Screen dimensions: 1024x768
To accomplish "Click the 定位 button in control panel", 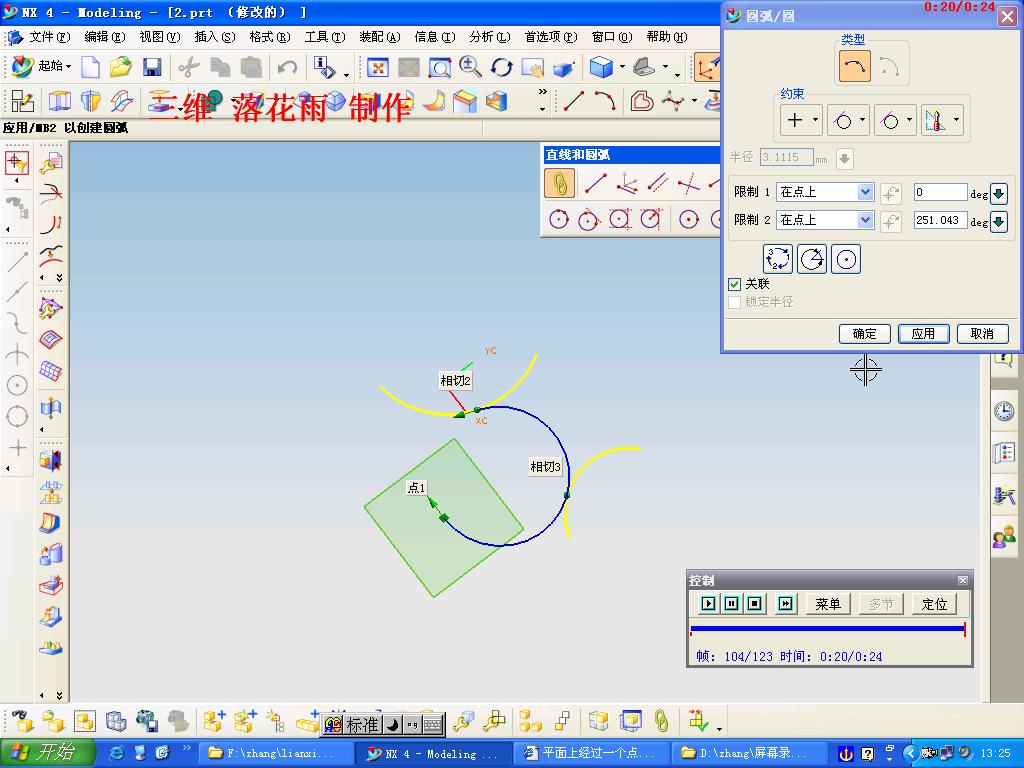I will tap(934, 603).
